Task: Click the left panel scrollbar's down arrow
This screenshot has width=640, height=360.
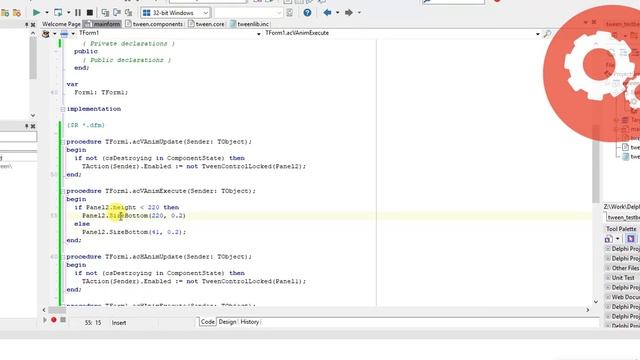Action: 33,116
